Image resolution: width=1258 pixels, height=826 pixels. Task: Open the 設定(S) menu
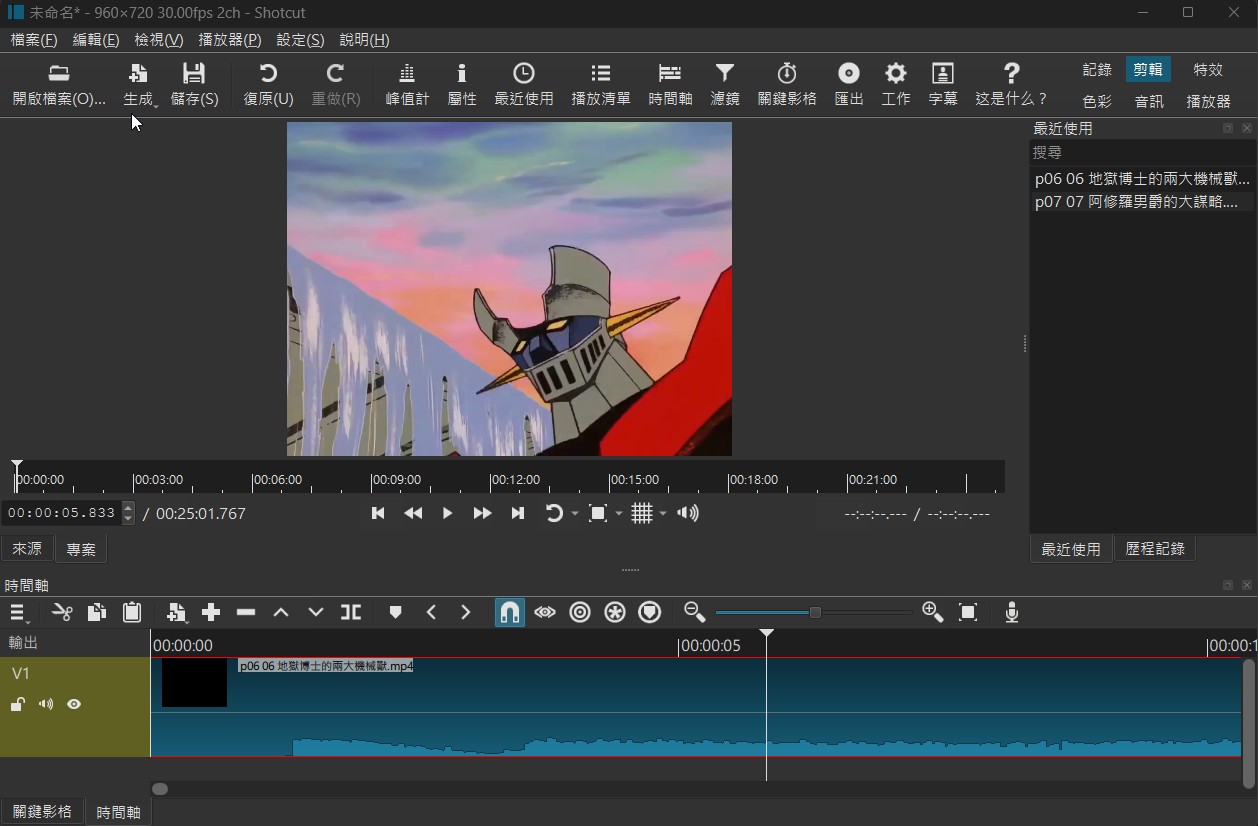point(300,40)
